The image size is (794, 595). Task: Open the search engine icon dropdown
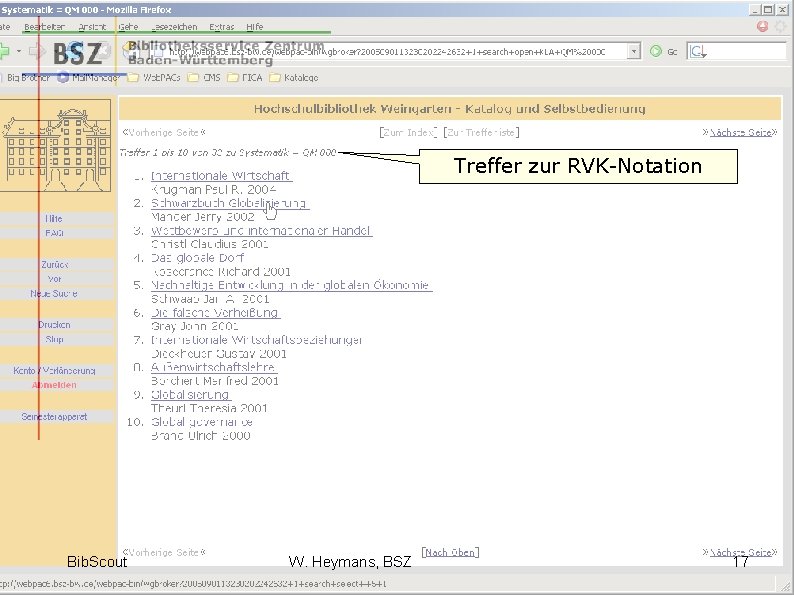coord(698,51)
